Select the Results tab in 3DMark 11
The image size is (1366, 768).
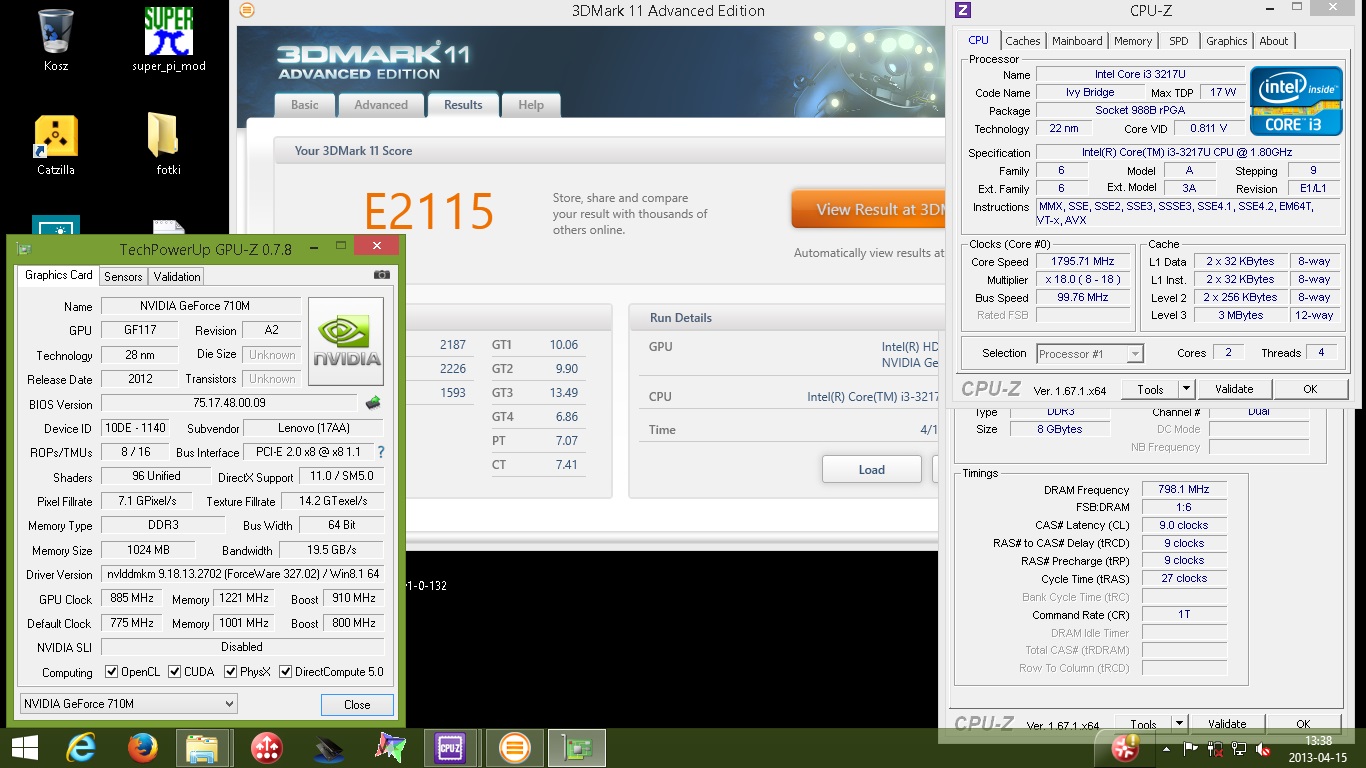463,105
